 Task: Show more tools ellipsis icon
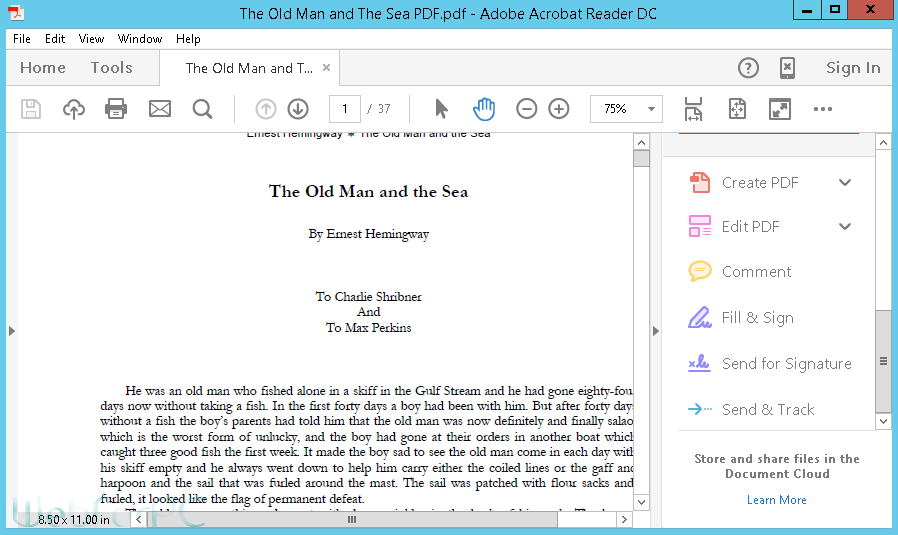click(822, 109)
